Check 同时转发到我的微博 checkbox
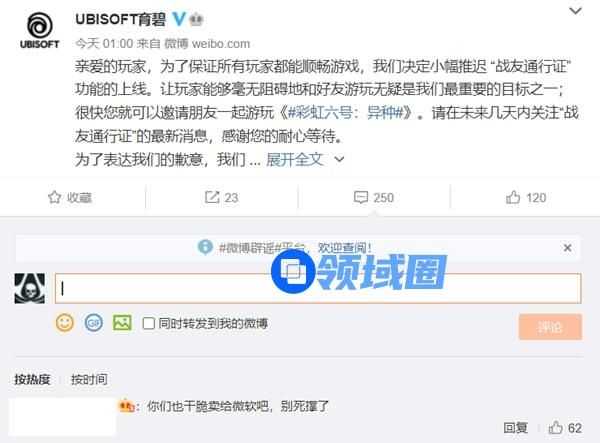This screenshot has width=600, height=443. tap(148, 324)
